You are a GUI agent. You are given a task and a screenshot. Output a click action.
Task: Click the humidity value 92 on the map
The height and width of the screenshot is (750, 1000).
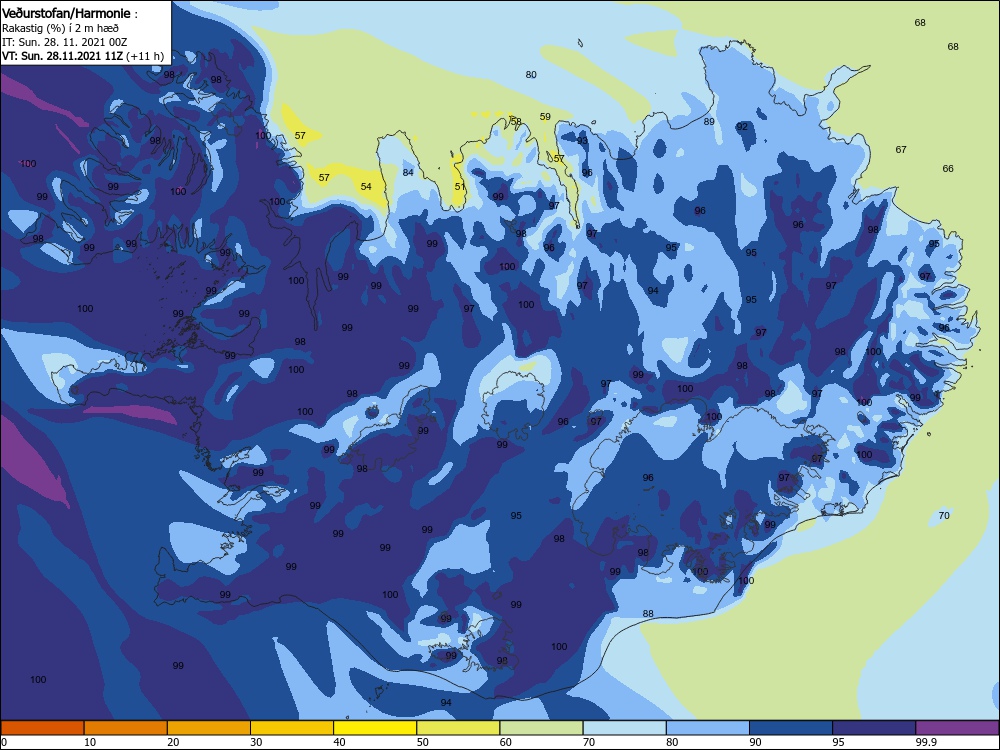[x=742, y=127]
